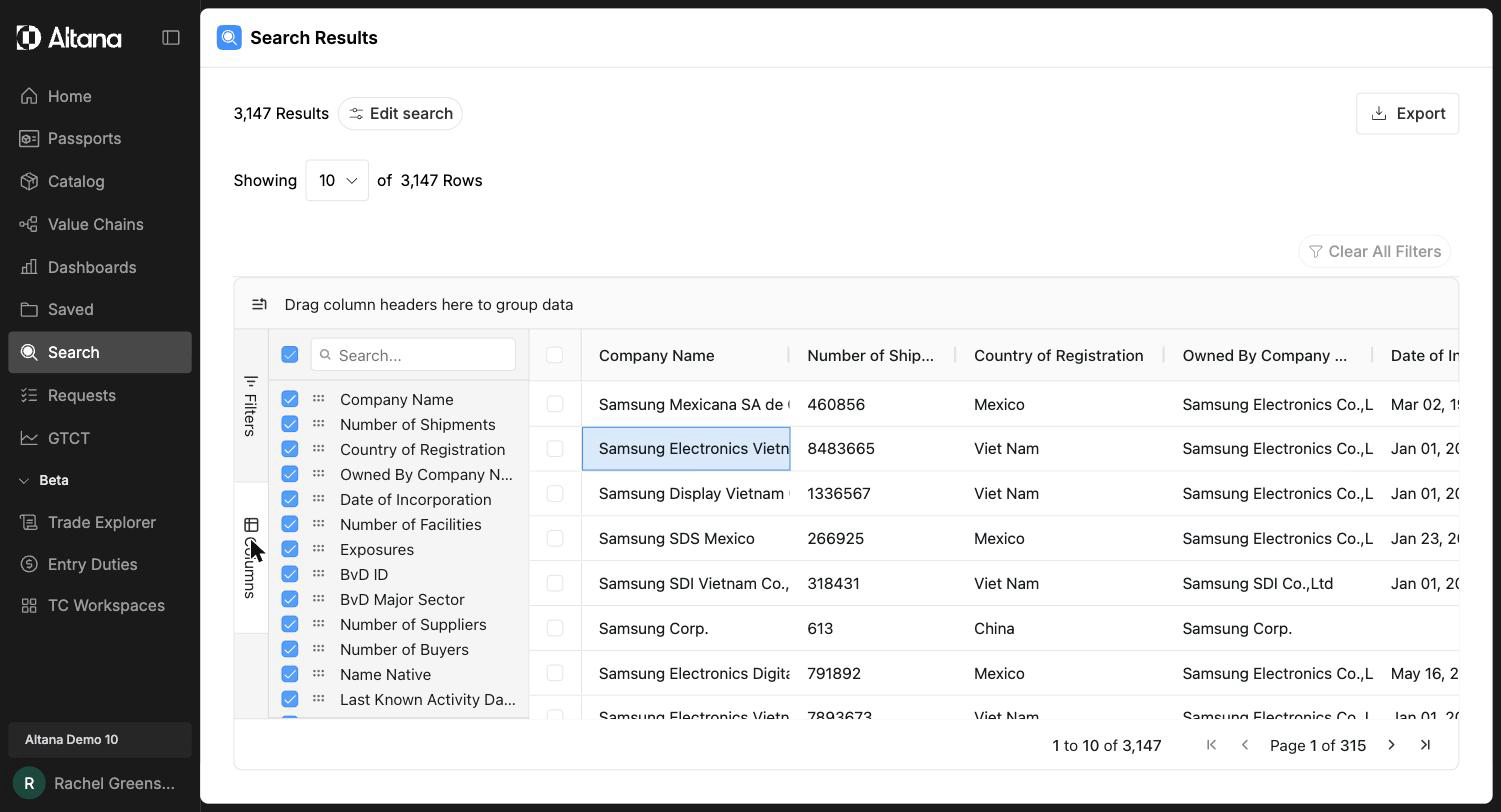Sort by Number of Ship... column header
Screen dimensions: 1501x812
click(x=873, y=356)
